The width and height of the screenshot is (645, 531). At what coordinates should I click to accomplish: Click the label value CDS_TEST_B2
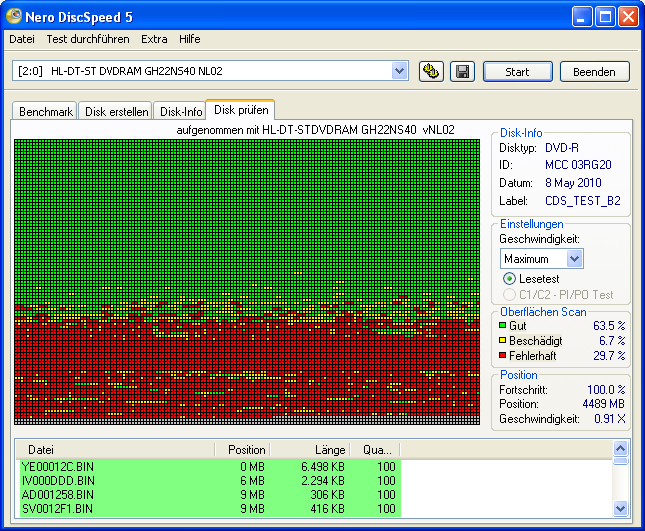[582, 201]
